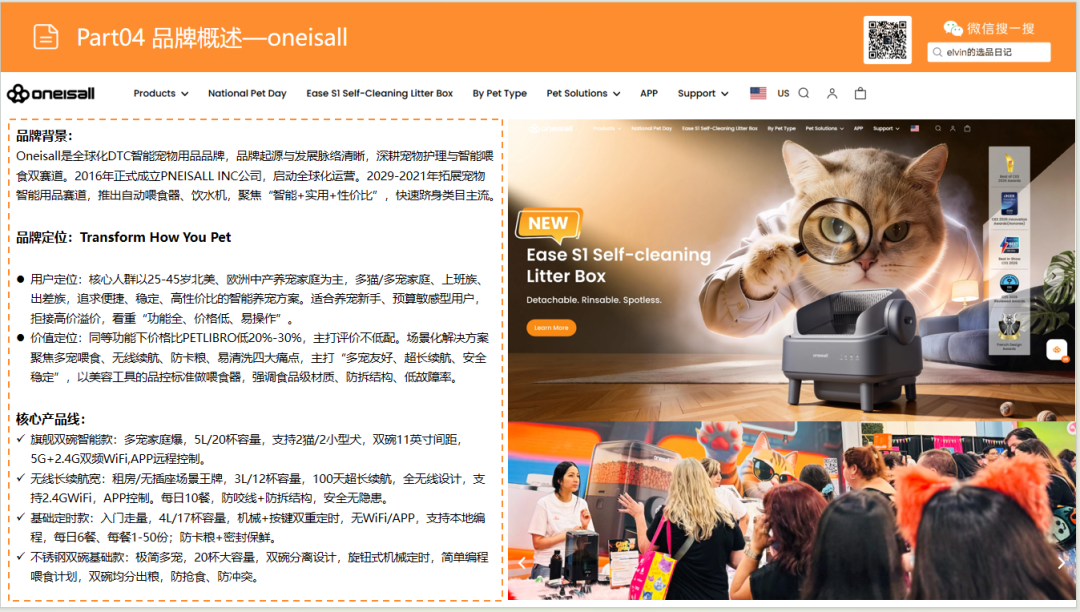The height and width of the screenshot is (612, 1080).
Task: Click the Best of CES award badge
Action: [1009, 166]
